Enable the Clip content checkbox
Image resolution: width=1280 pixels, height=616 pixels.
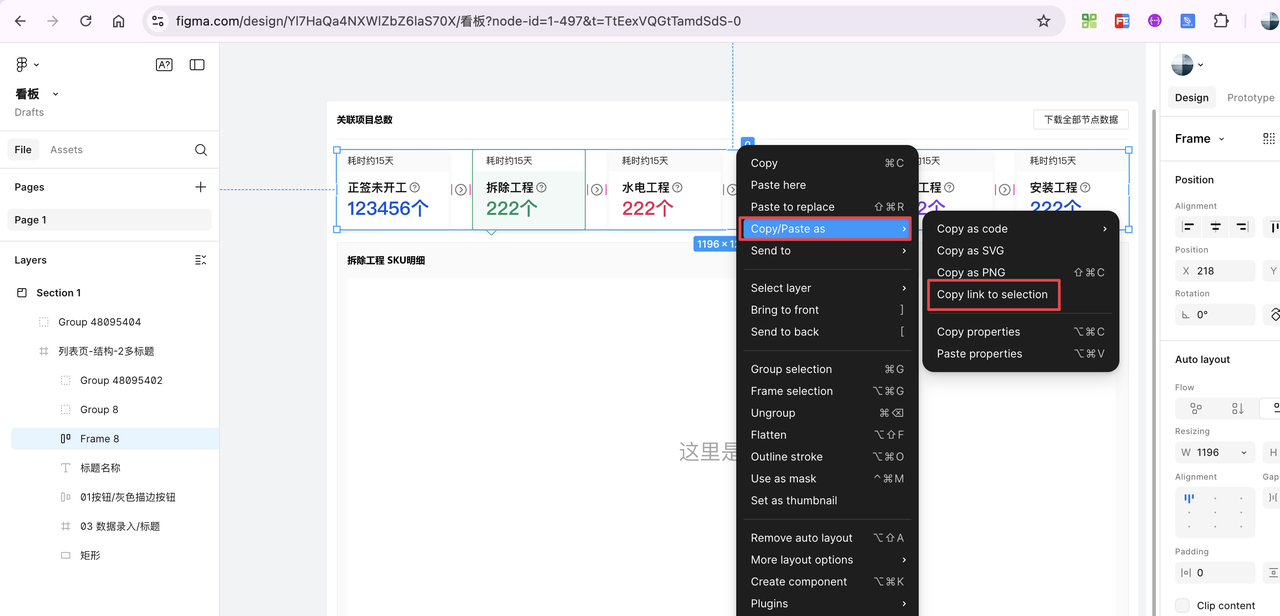[x=1183, y=605]
